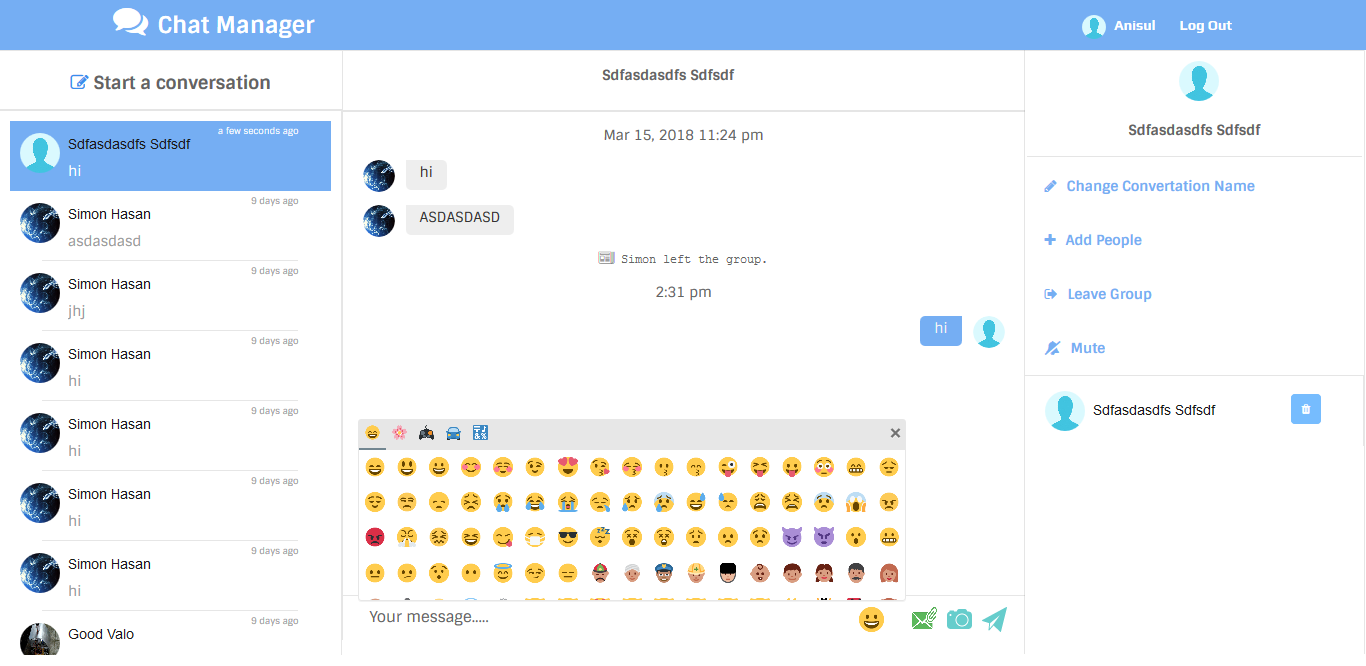Click the envelope attachment icon
The width and height of the screenshot is (1366, 666).
click(924, 619)
